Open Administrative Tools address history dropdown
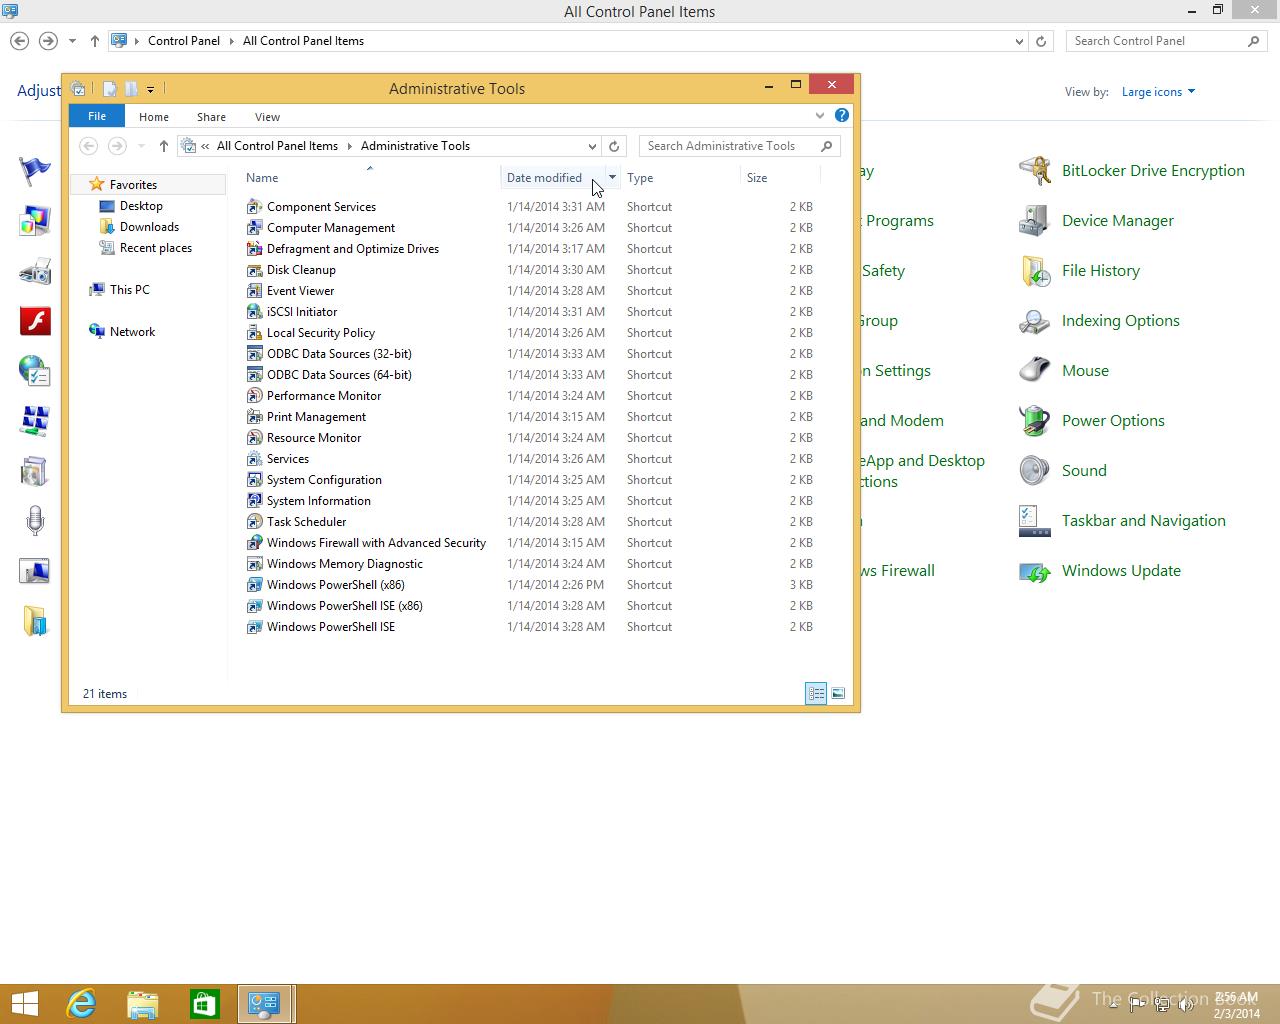The height and width of the screenshot is (1024, 1280). point(592,146)
